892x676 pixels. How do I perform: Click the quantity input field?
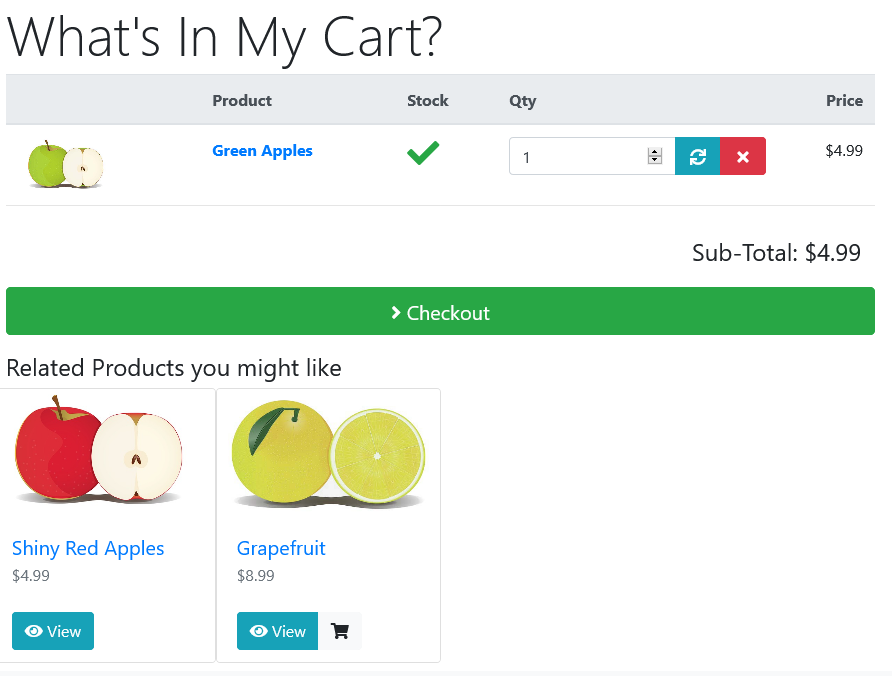[592, 156]
